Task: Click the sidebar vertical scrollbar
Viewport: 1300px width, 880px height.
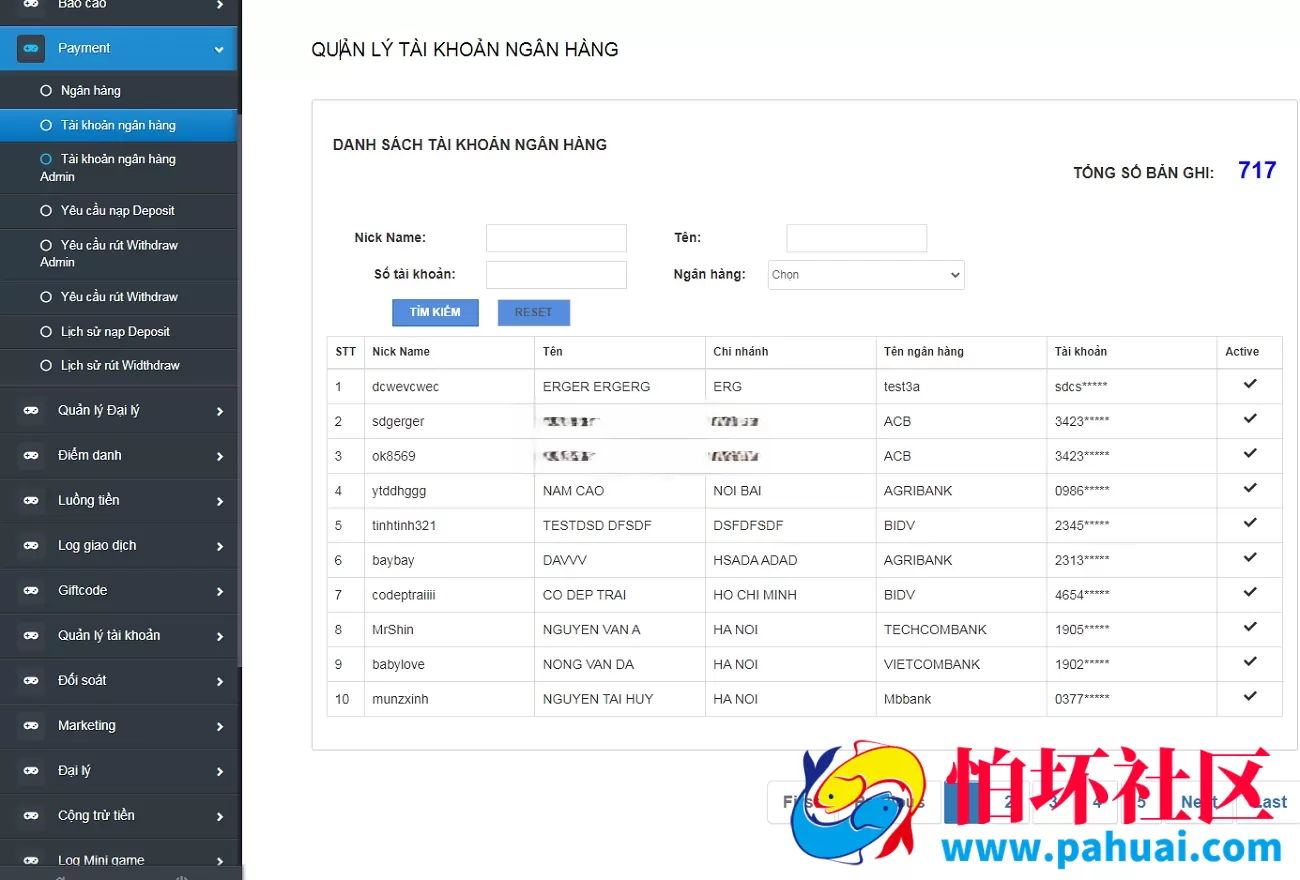Action: pyautogui.click(x=240, y=390)
